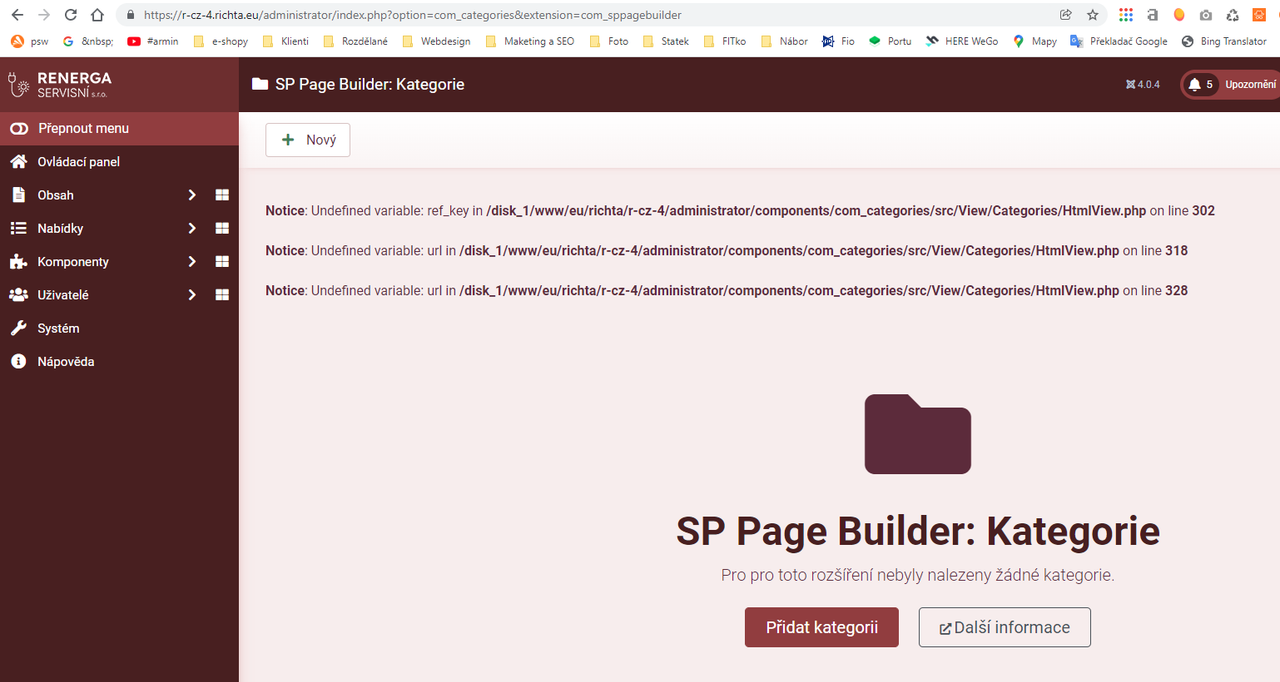Share this page via share icon

1066,15
